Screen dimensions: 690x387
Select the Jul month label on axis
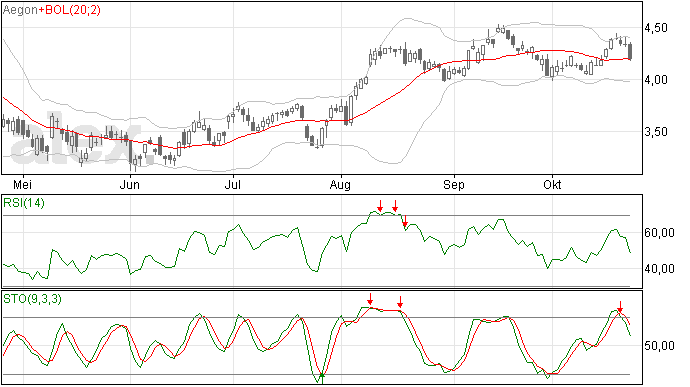[233, 184]
